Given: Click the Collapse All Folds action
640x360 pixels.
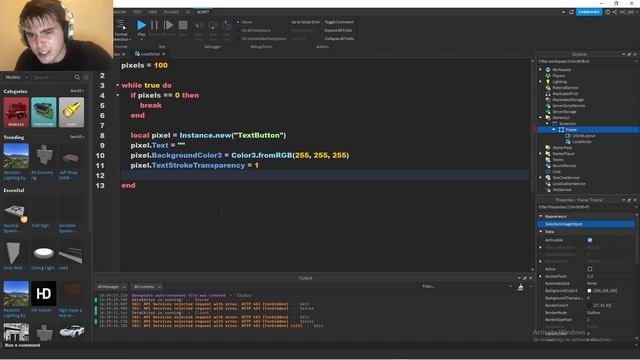Looking at the screenshot, I should click(x=339, y=39).
